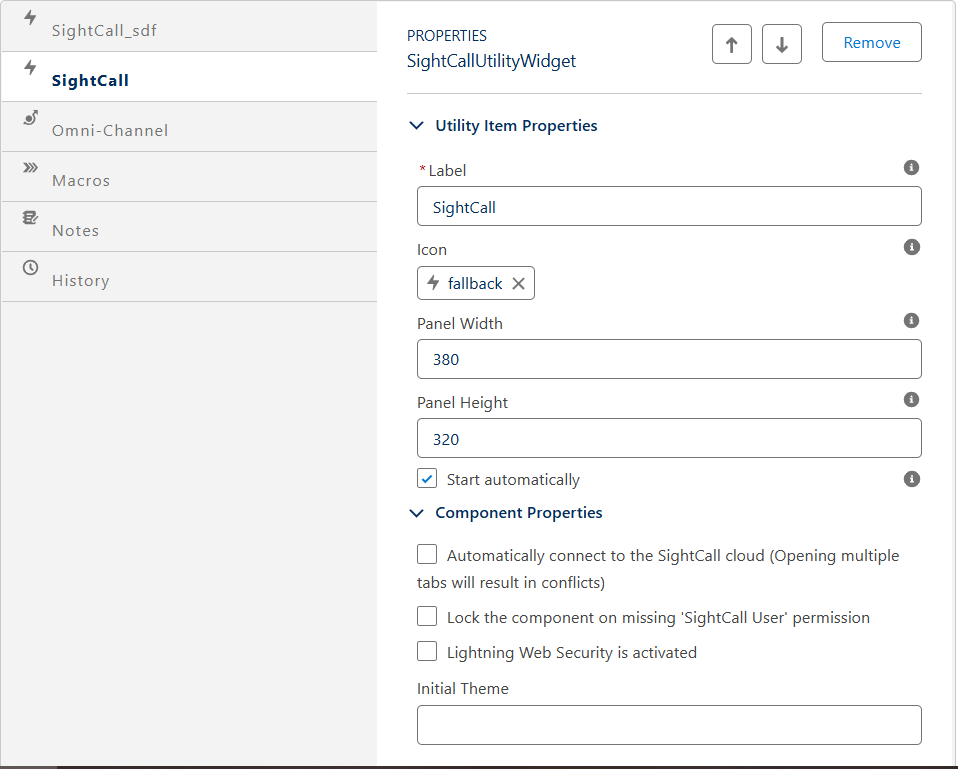This screenshot has height=769, width=958.
Task: Click the Component Properties heading text
Action: pyautogui.click(x=519, y=513)
